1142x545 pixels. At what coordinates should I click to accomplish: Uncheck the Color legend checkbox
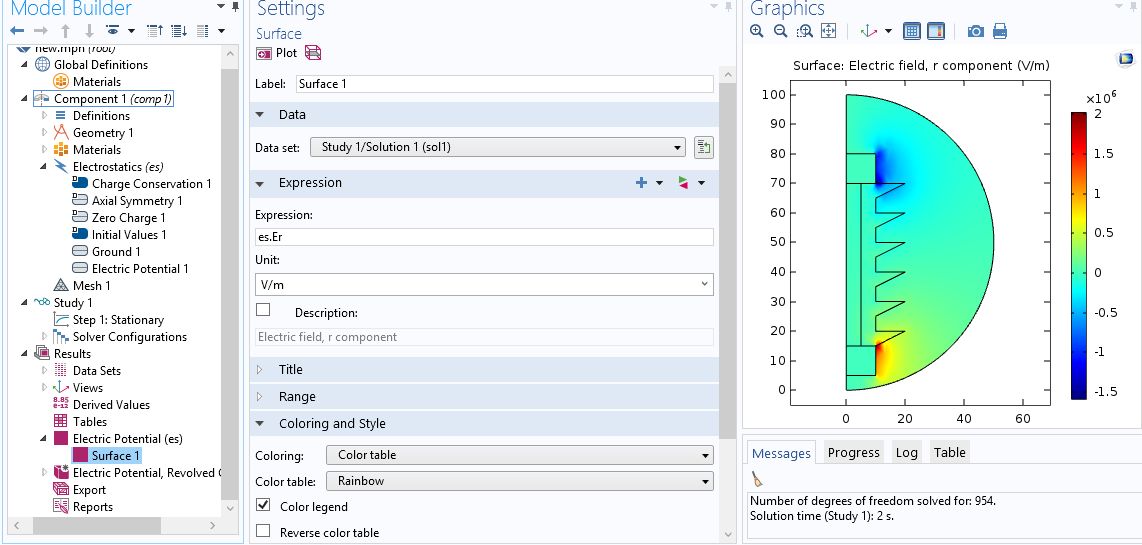click(x=263, y=507)
